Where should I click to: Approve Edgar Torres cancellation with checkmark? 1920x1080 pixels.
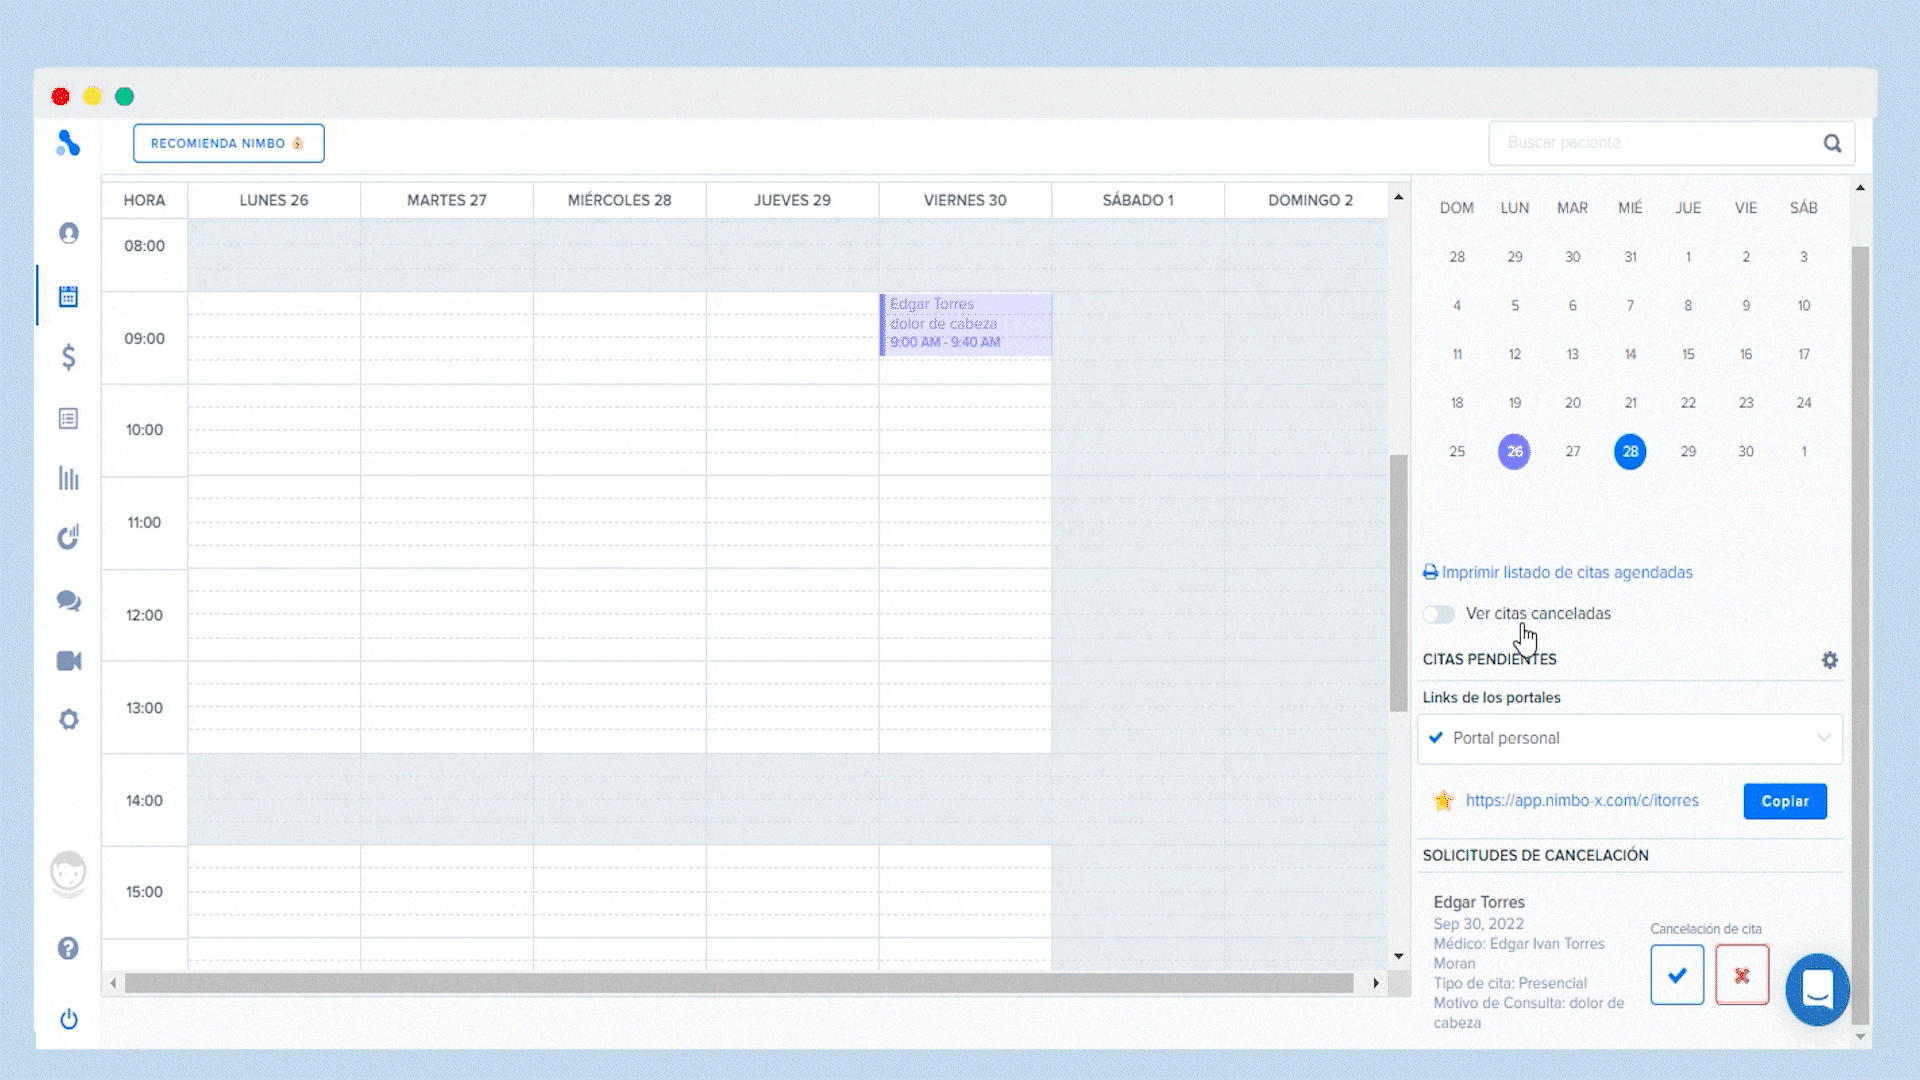tap(1677, 975)
